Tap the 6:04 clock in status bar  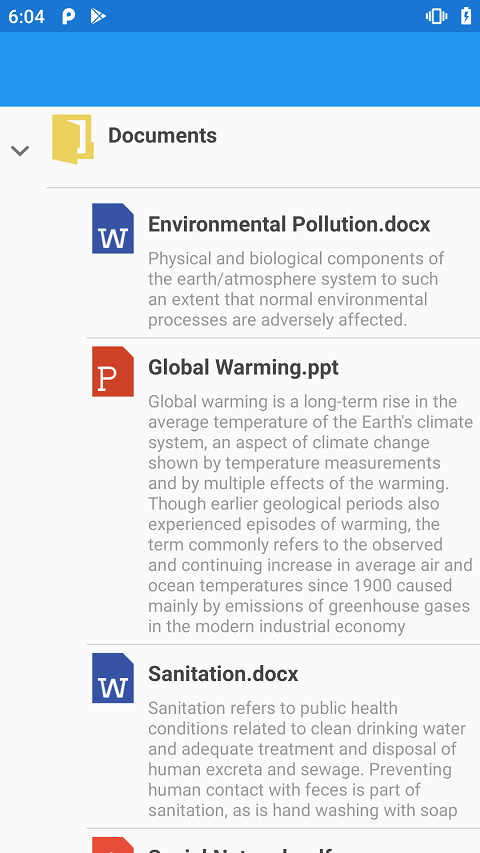[26, 16]
